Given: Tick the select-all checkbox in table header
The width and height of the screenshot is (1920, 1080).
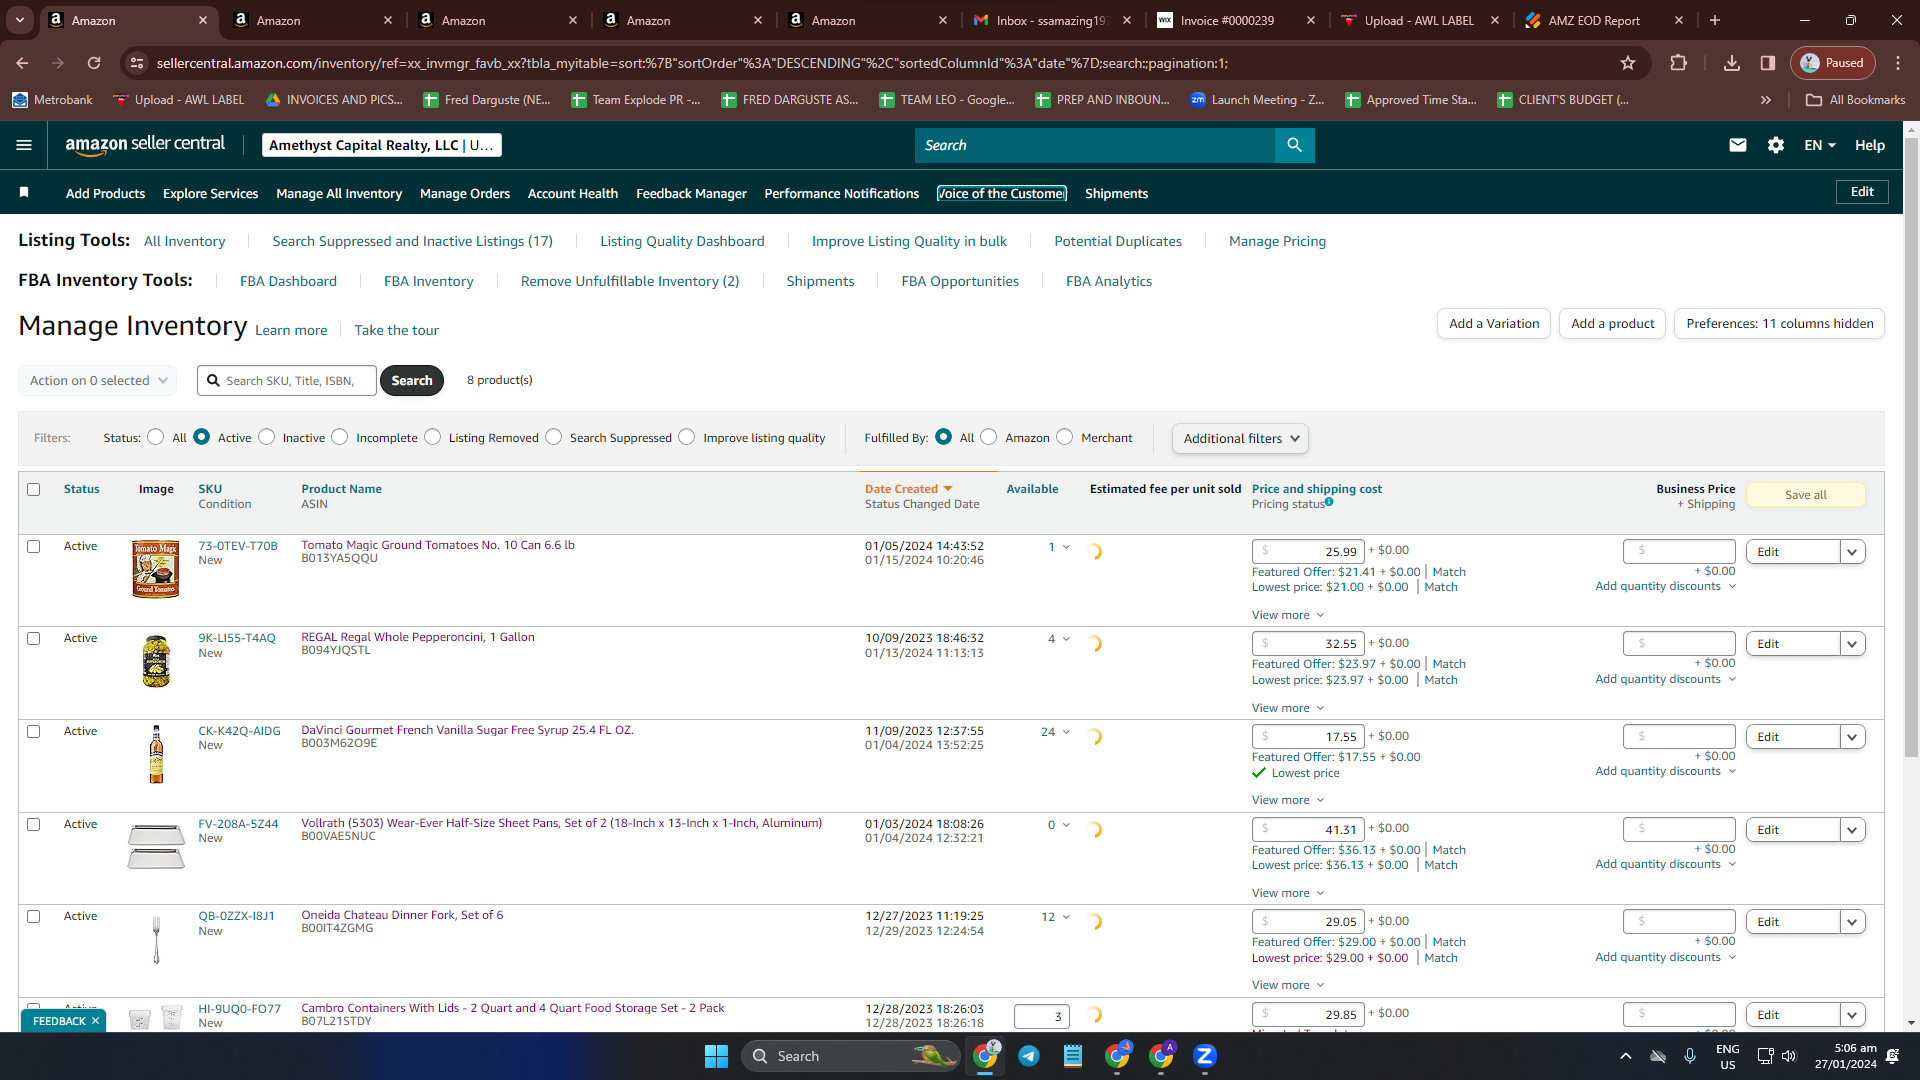Looking at the screenshot, I should click(x=34, y=489).
